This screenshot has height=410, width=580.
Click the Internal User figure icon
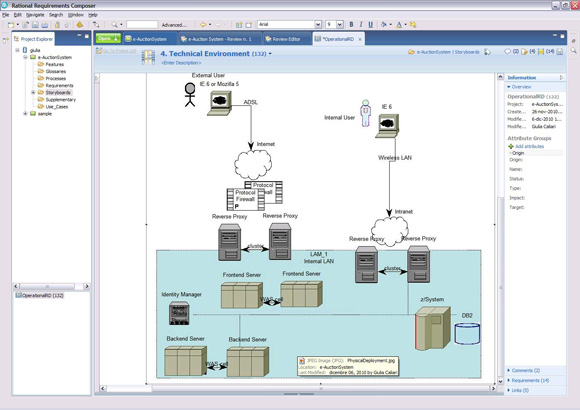click(365, 113)
